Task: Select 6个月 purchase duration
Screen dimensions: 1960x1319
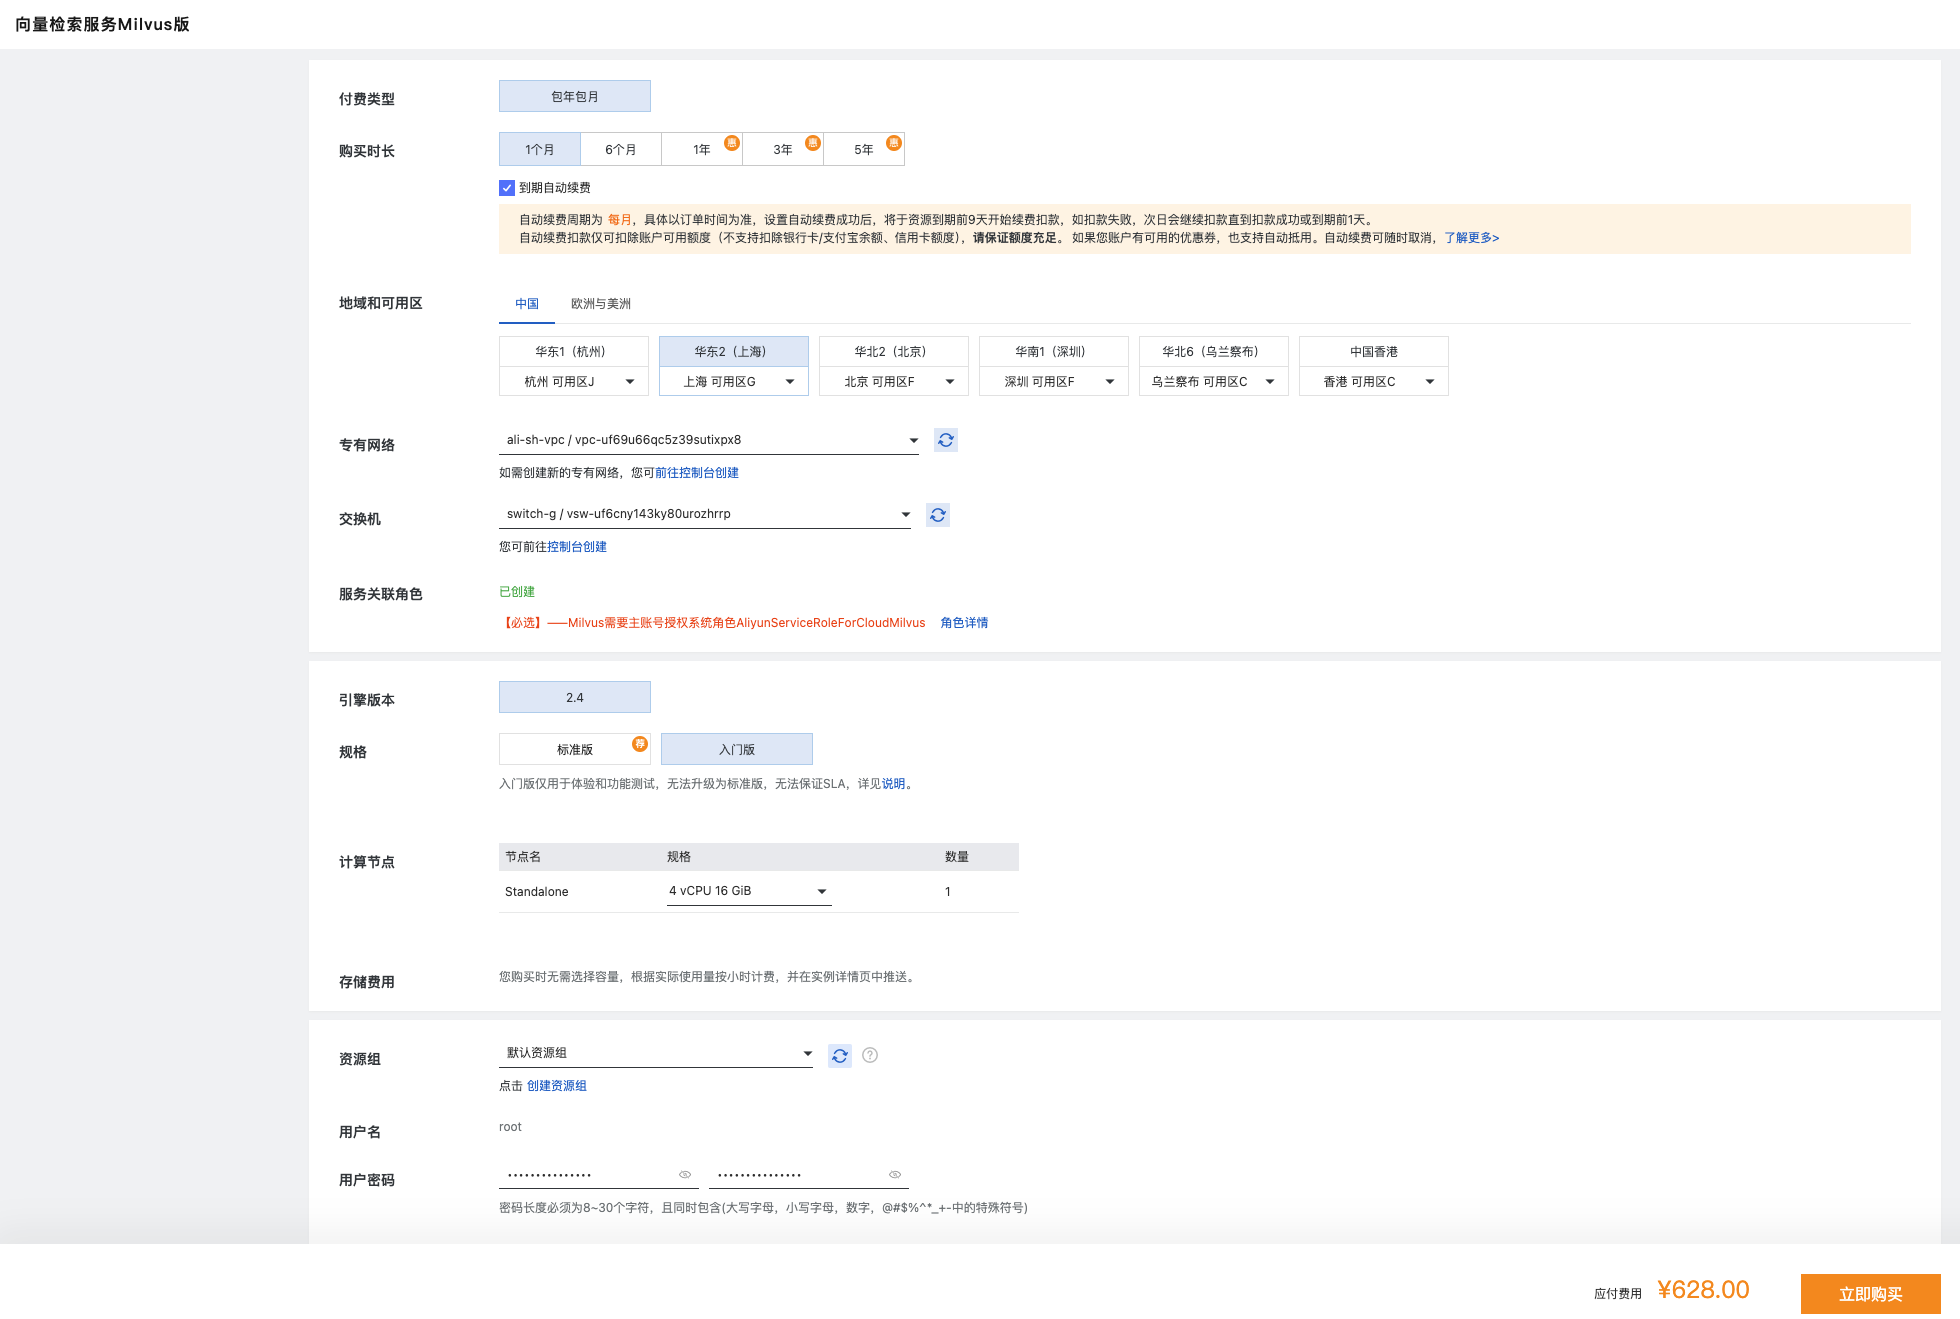Action: pos(620,150)
